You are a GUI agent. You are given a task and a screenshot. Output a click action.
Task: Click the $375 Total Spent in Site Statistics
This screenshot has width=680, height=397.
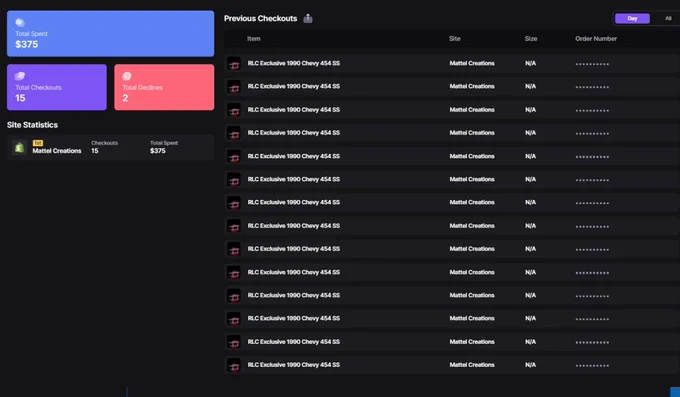tap(158, 151)
